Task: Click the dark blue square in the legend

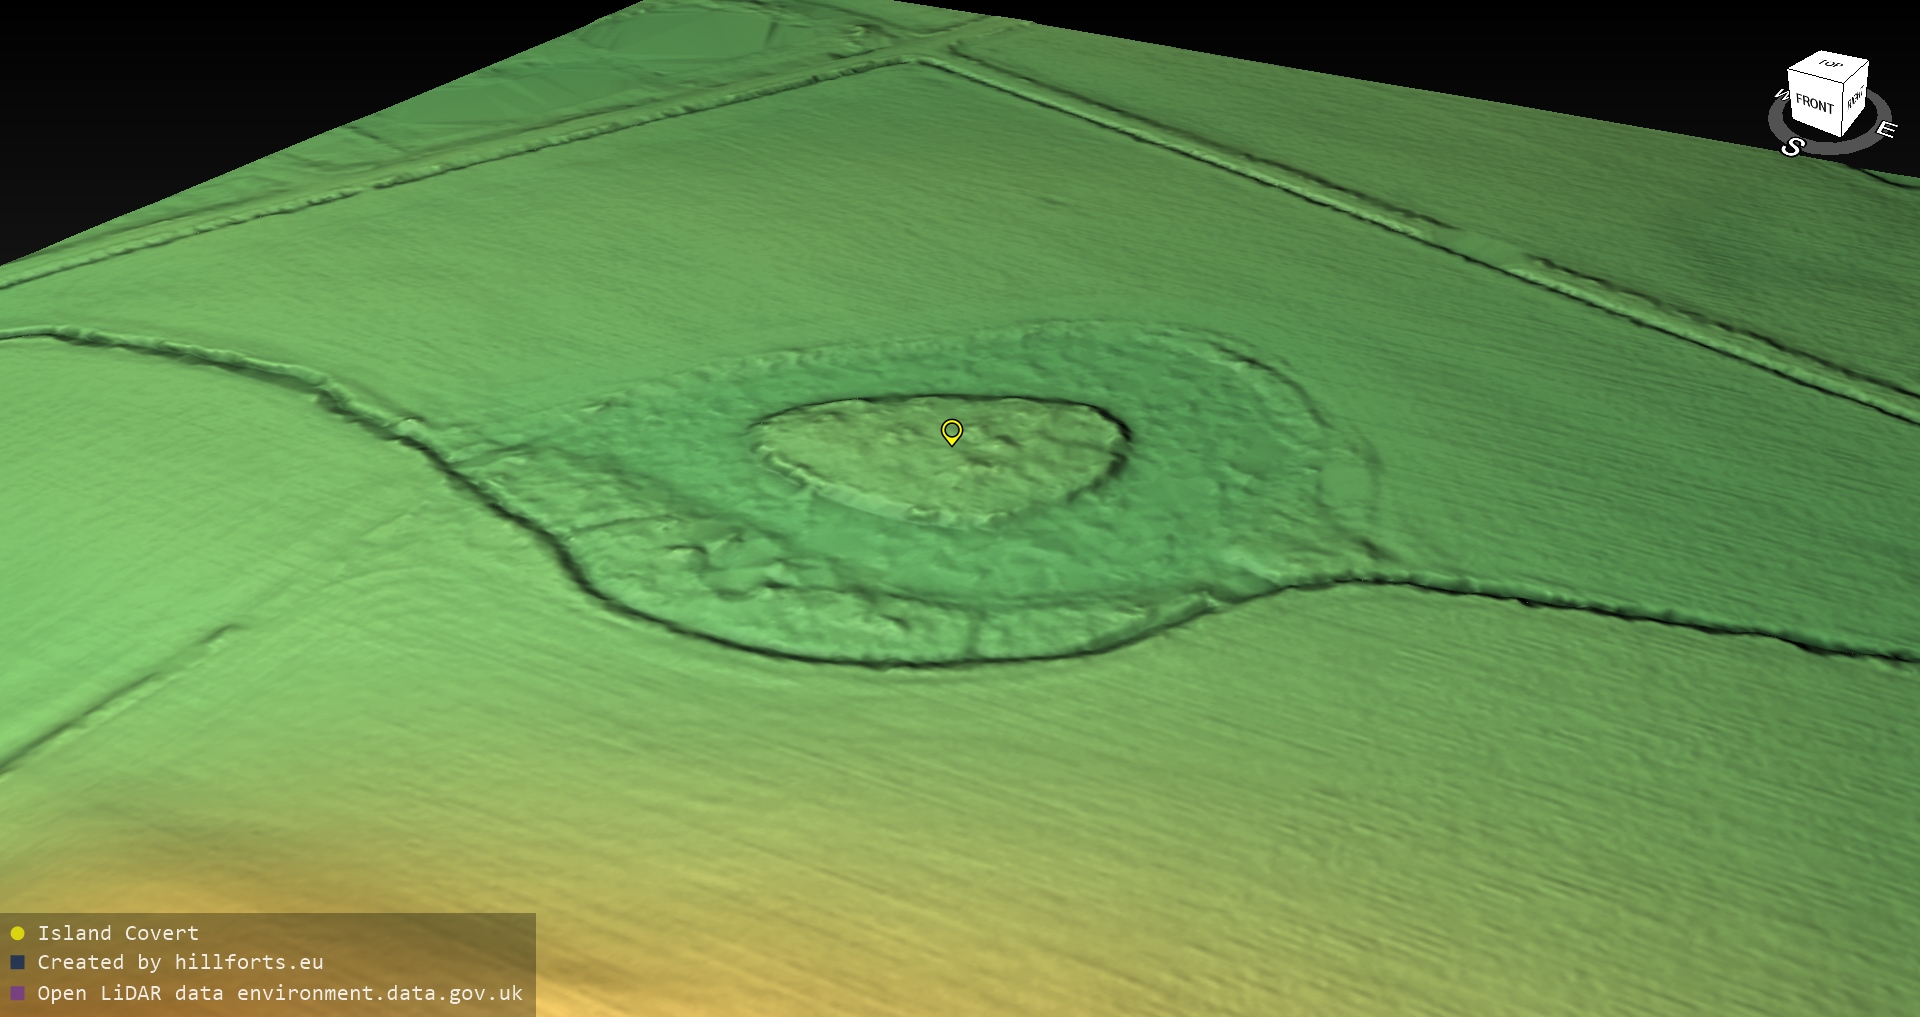Action: pos(17,963)
